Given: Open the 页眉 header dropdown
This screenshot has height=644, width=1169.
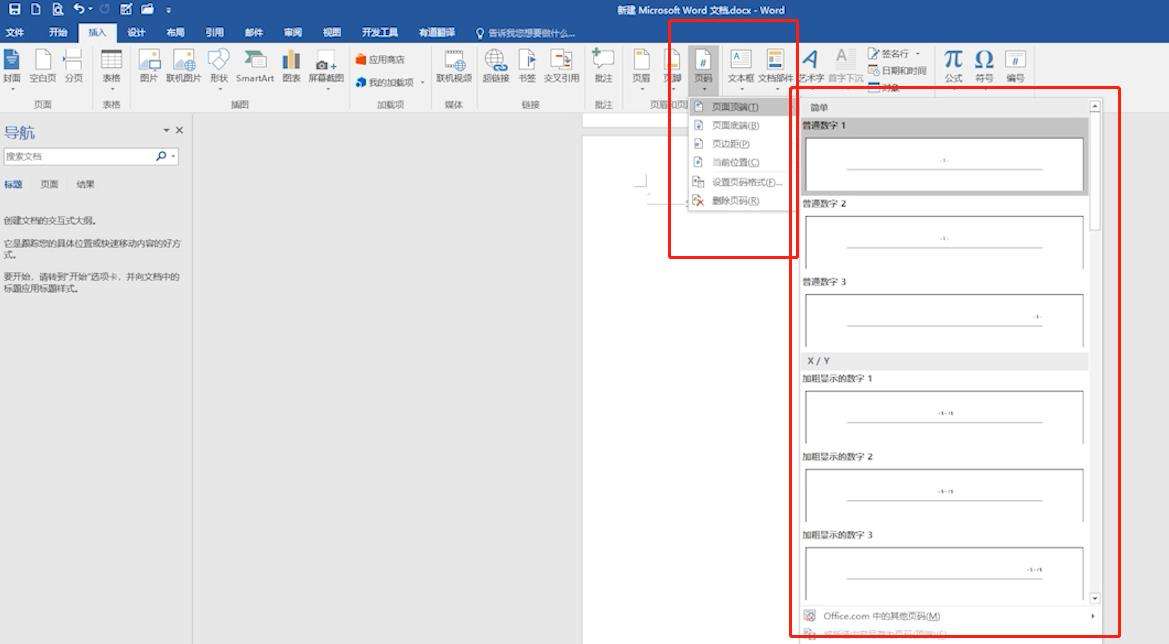Looking at the screenshot, I should tap(641, 69).
